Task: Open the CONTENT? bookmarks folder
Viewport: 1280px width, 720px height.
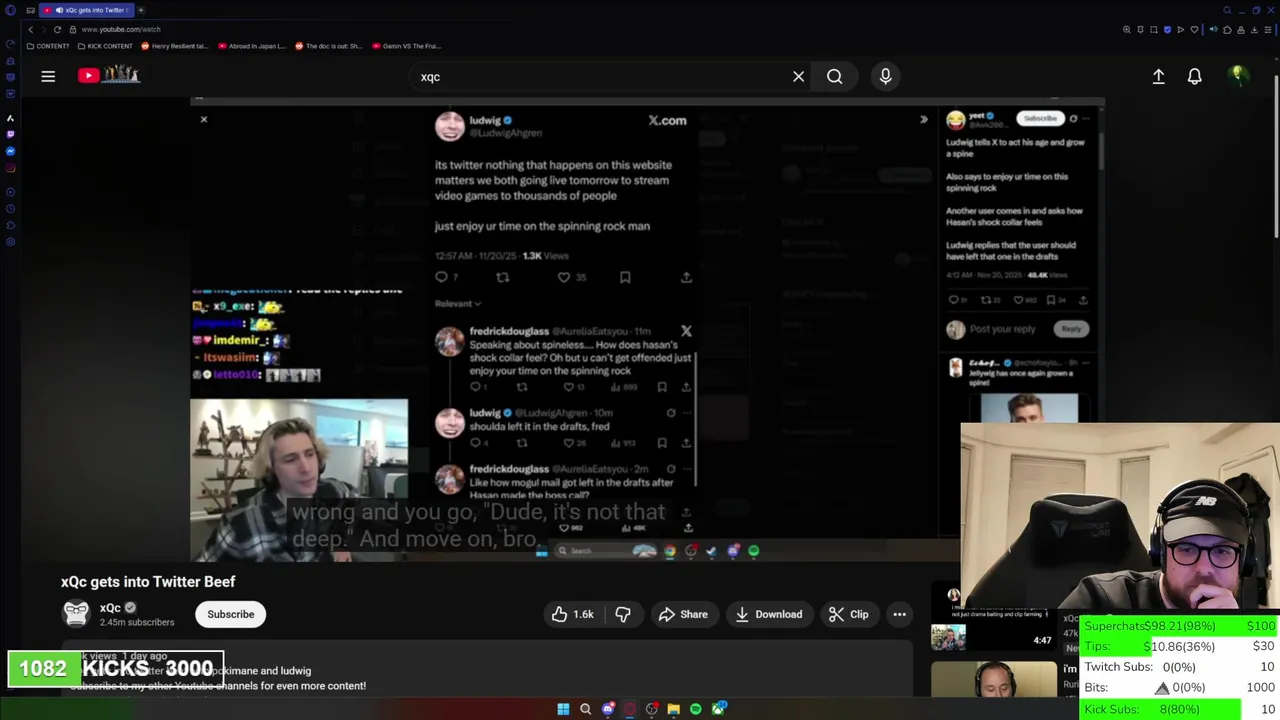Action: pos(48,46)
